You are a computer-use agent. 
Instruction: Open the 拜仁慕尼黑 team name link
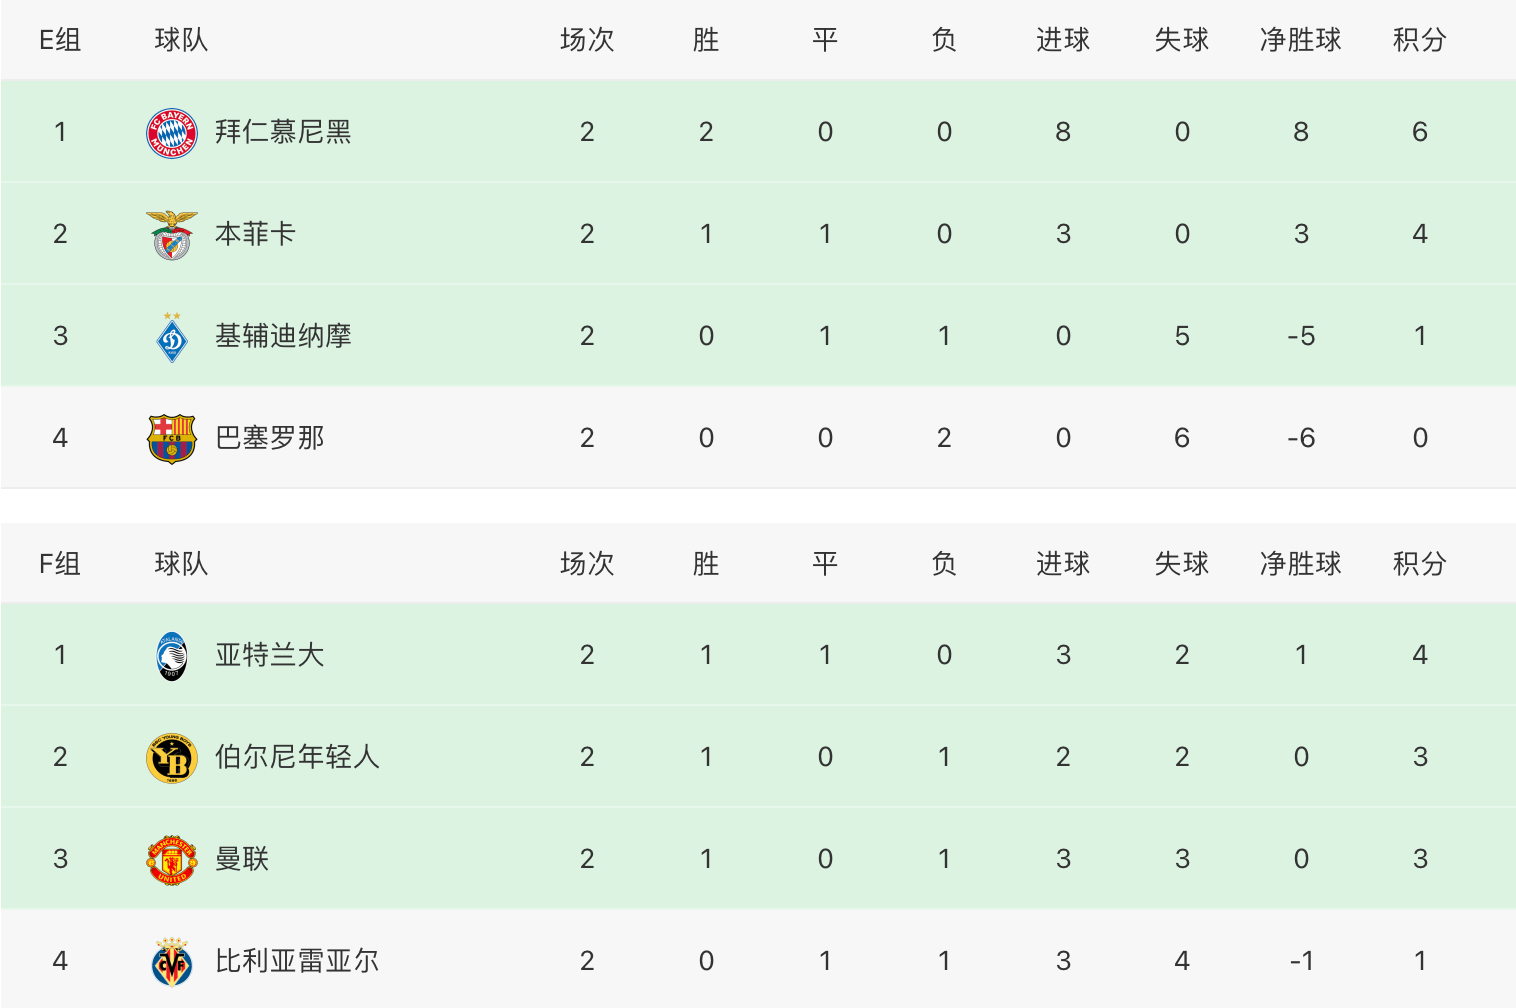[283, 132]
